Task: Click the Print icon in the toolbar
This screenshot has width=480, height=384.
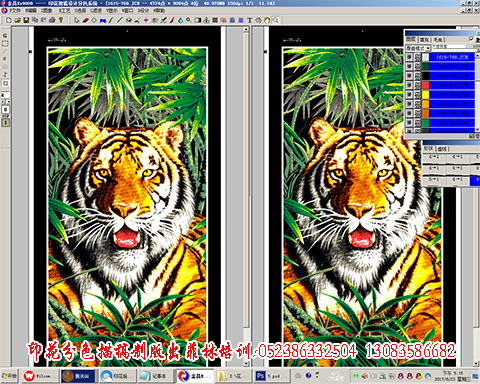Action: point(52,20)
